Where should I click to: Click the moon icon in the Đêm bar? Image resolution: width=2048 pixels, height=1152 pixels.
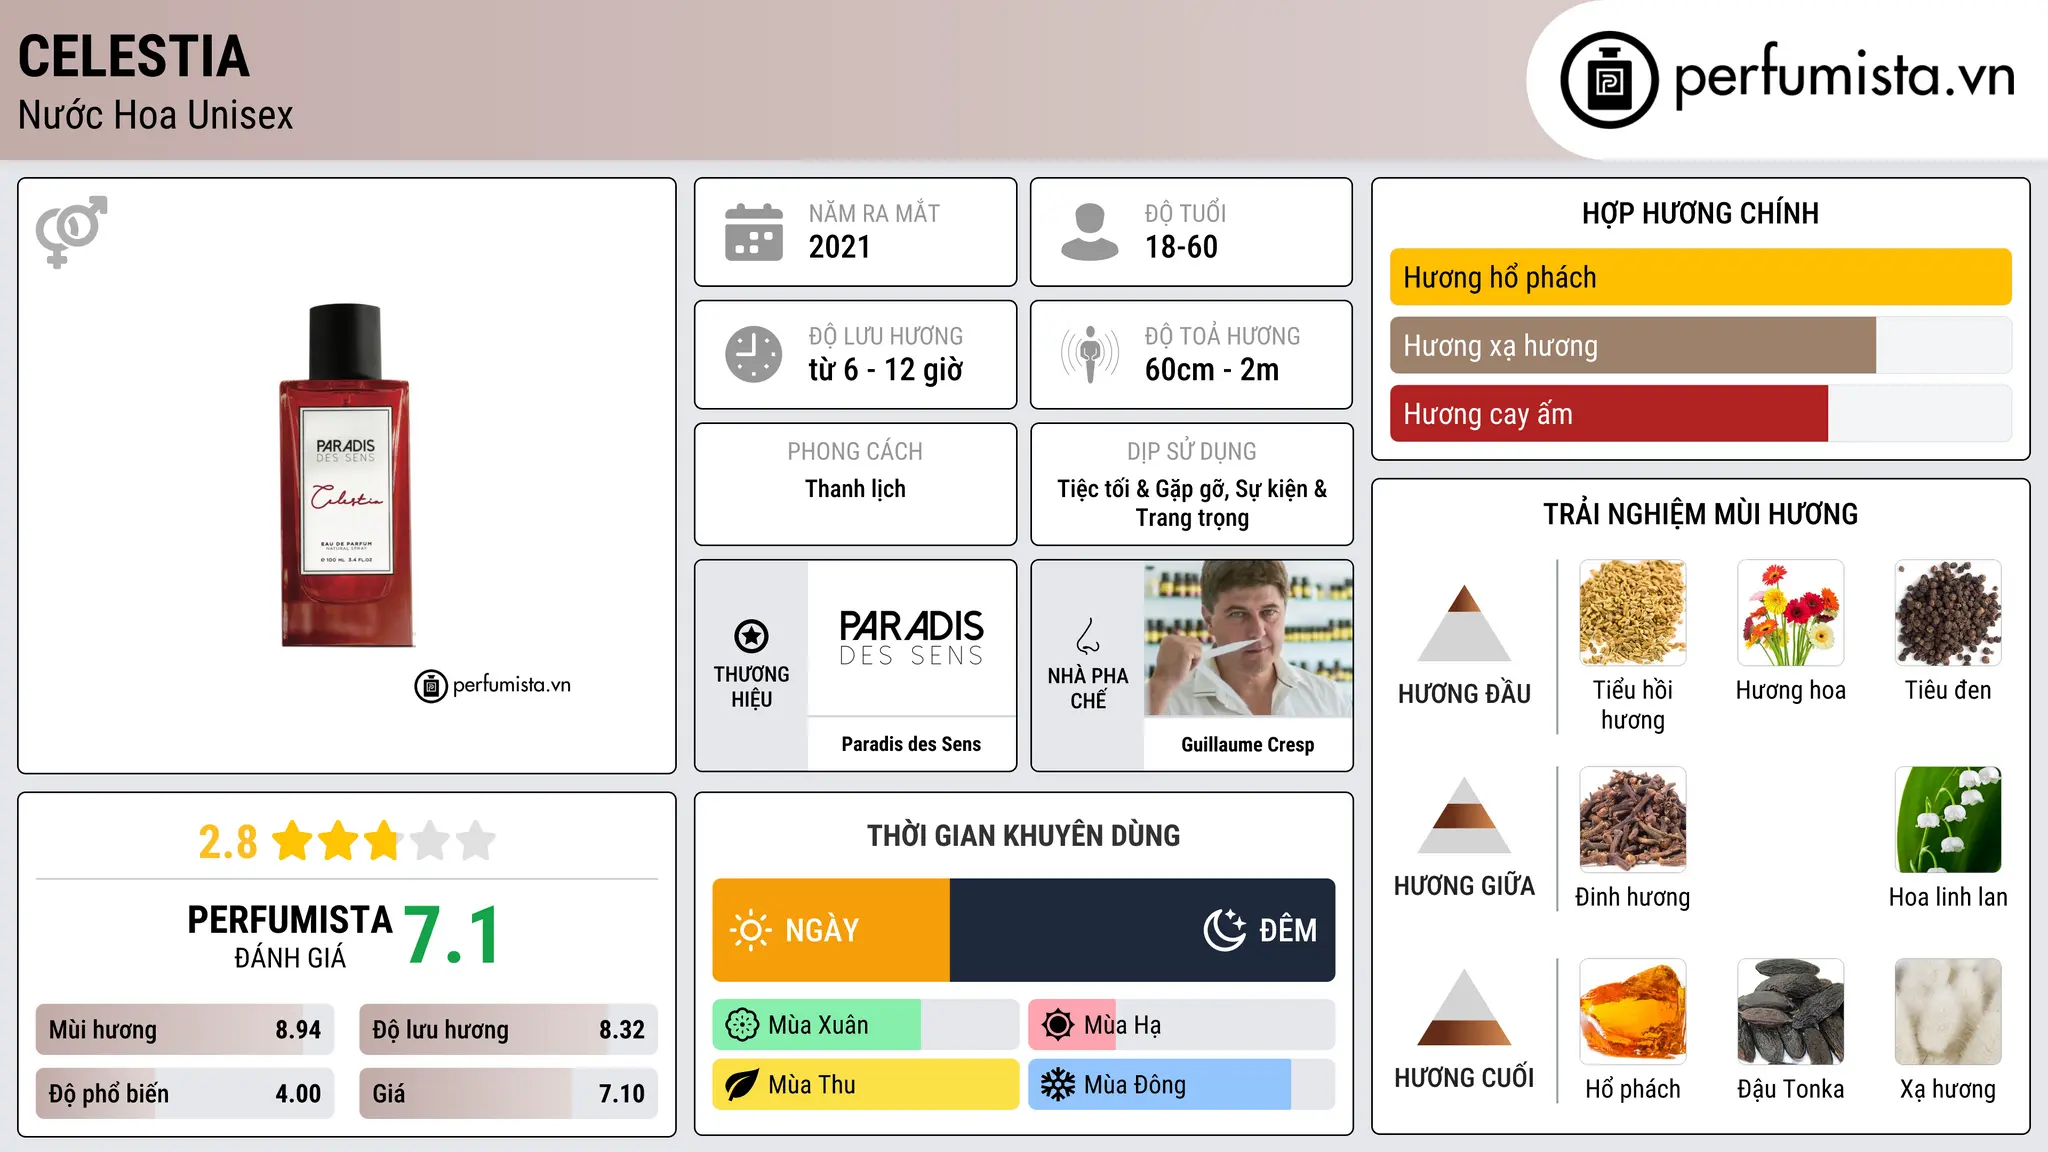1224,930
